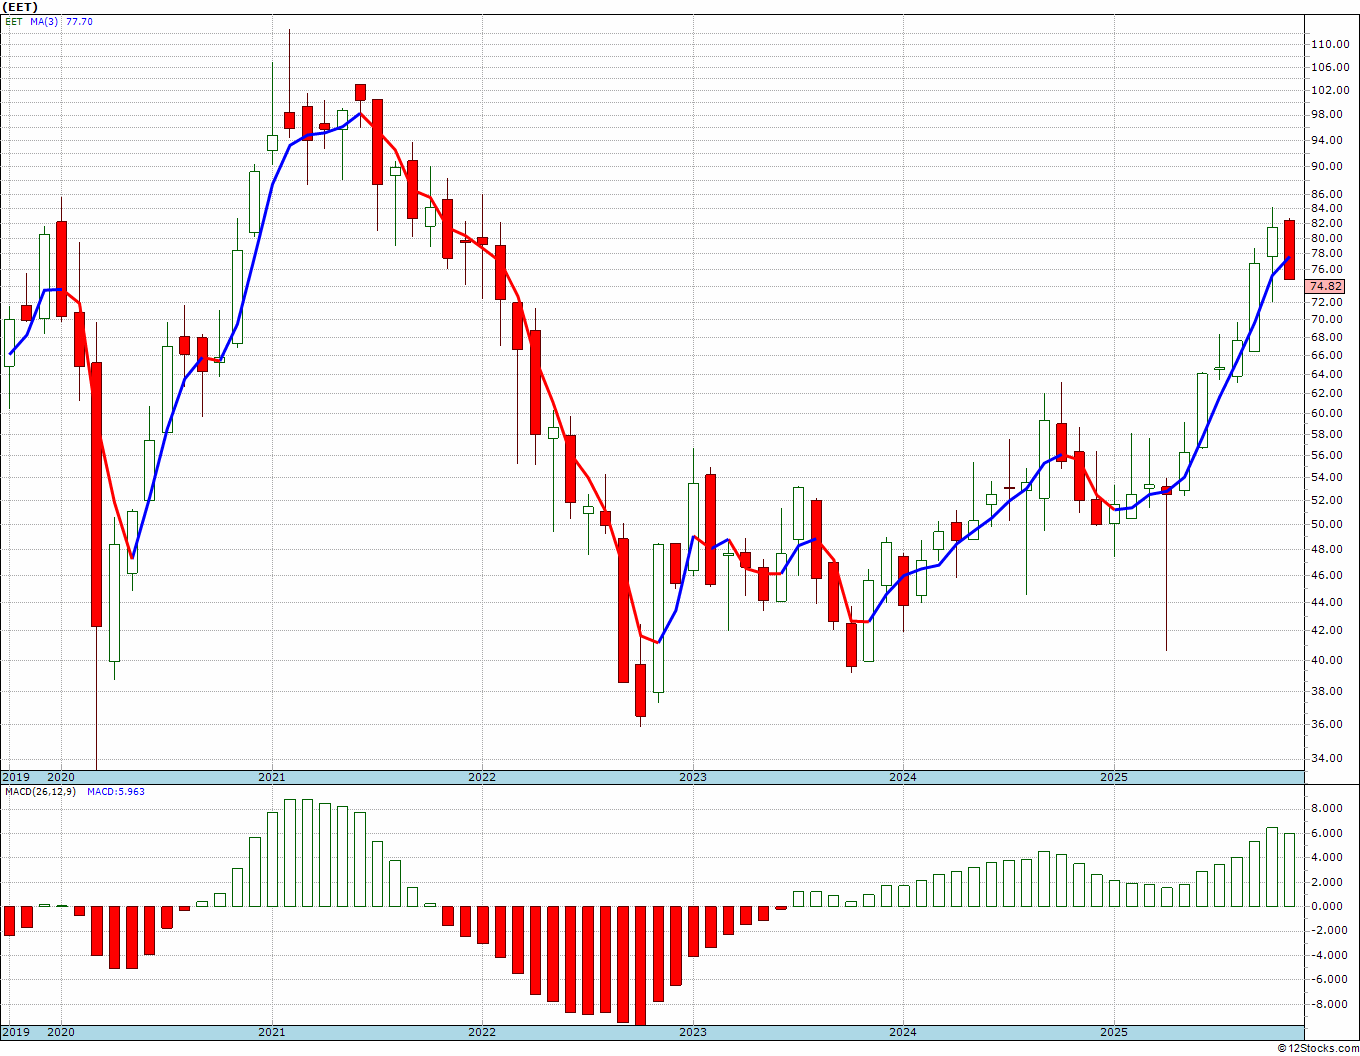
Task: Select the 60.00 price axis label
Action: tap(1328, 413)
